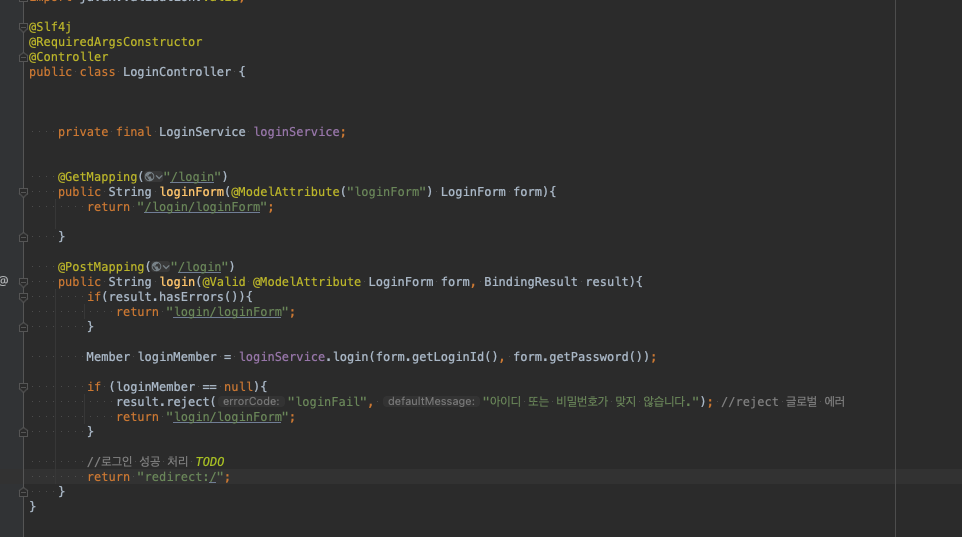
Task: Click the @PostMapping annotation name
Action: (101, 267)
